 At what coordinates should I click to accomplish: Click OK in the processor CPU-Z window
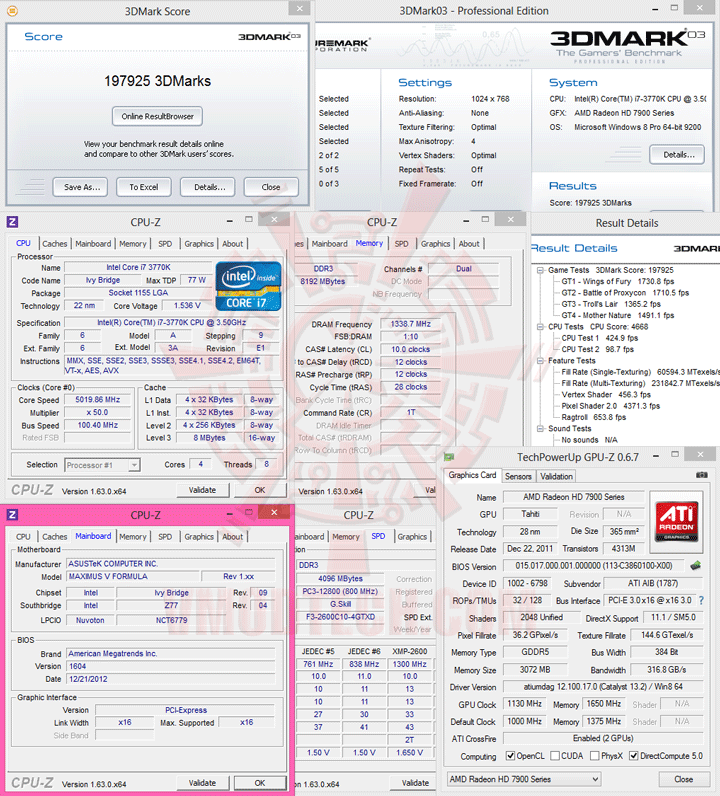click(x=260, y=490)
